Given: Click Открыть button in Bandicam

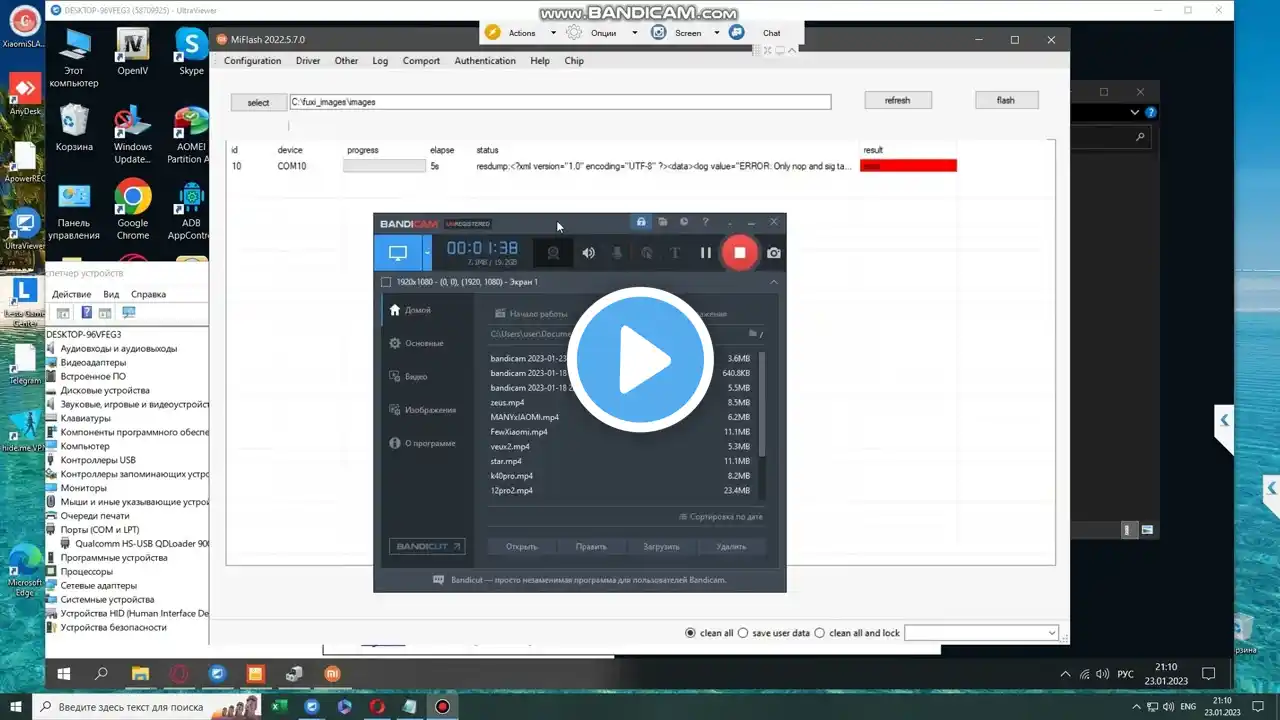Looking at the screenshot, I should point(522,547).
